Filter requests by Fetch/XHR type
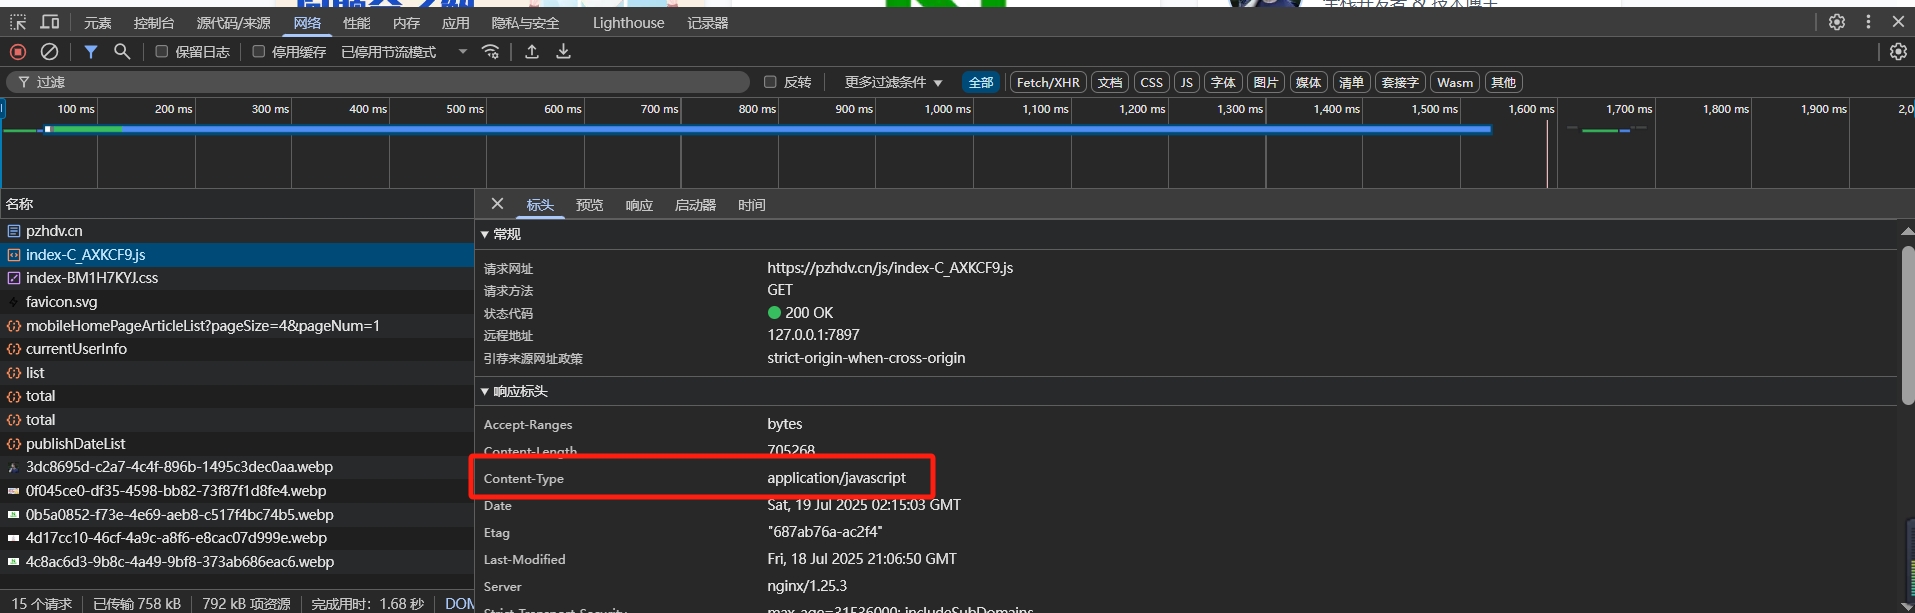 pos(1047,82)
